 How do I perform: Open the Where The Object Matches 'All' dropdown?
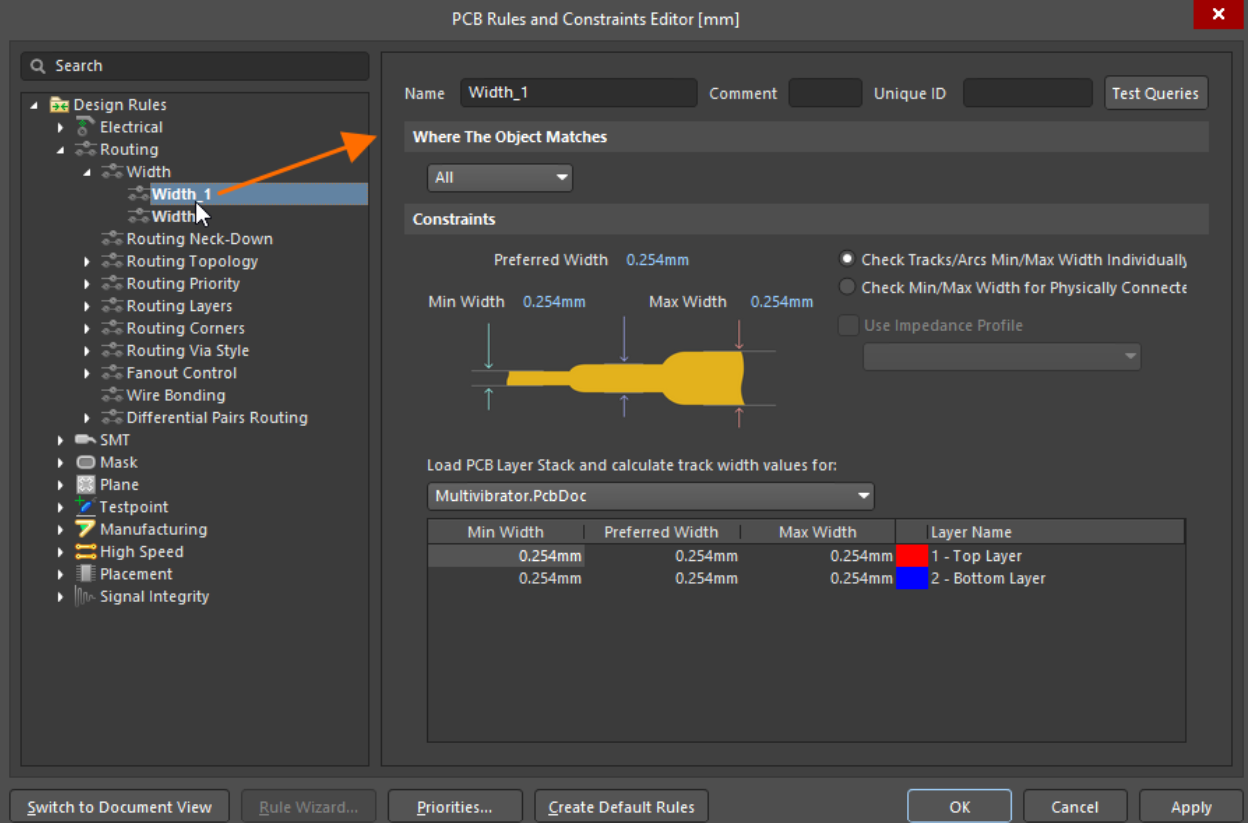point(500,178)
